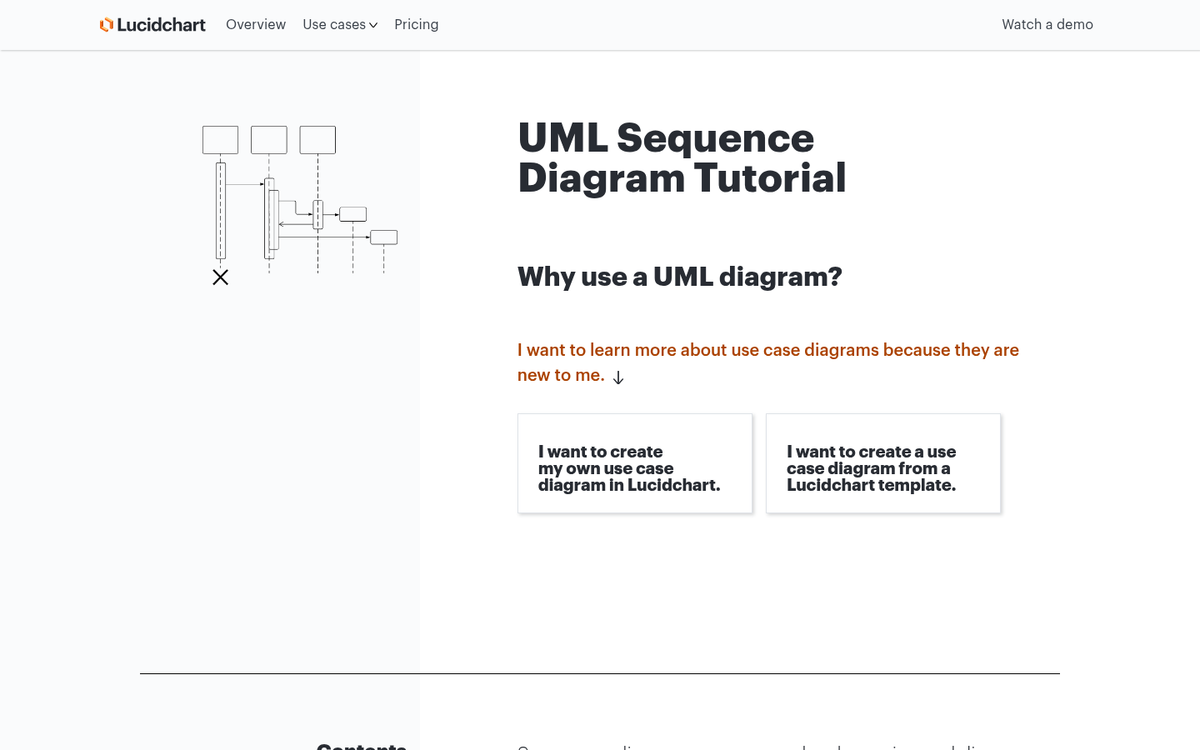This screenshot has height=750, width=1200.
Task: Click the rightmost message box in the diagram
Action: (383, 238)
